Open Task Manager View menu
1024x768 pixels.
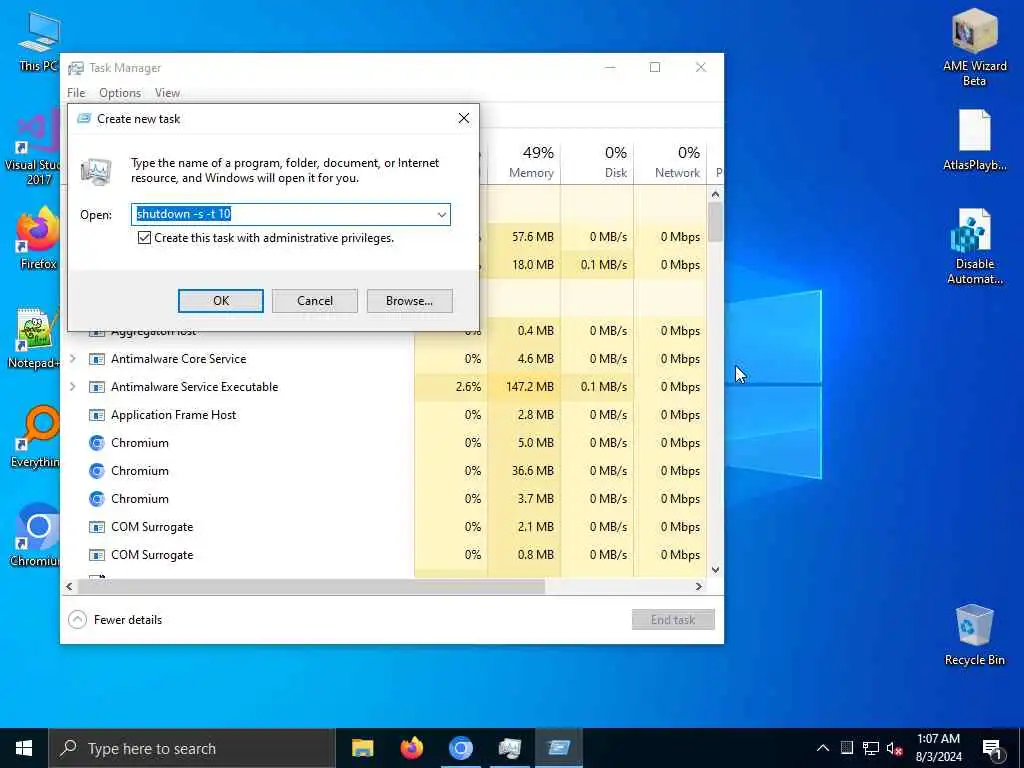tap(167, 93)
